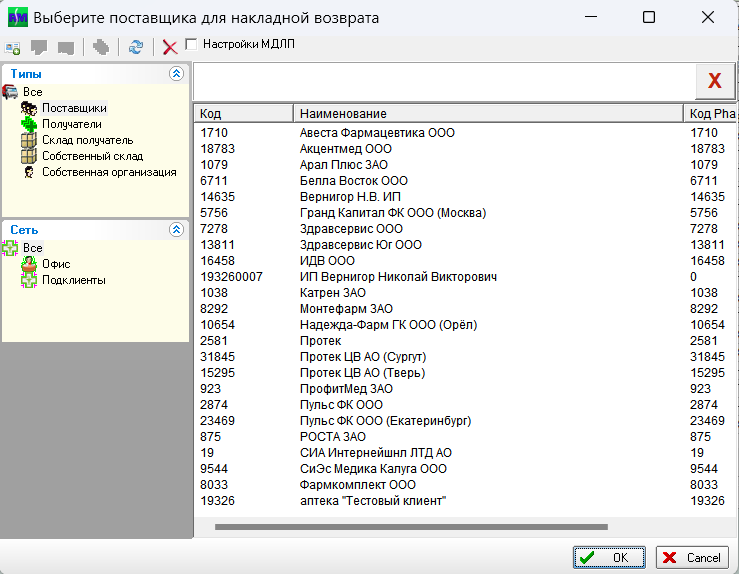Select Собственная организация type
Image resolution: width=739 pixels, height=574 pixels.
click(x=109, y=172)
